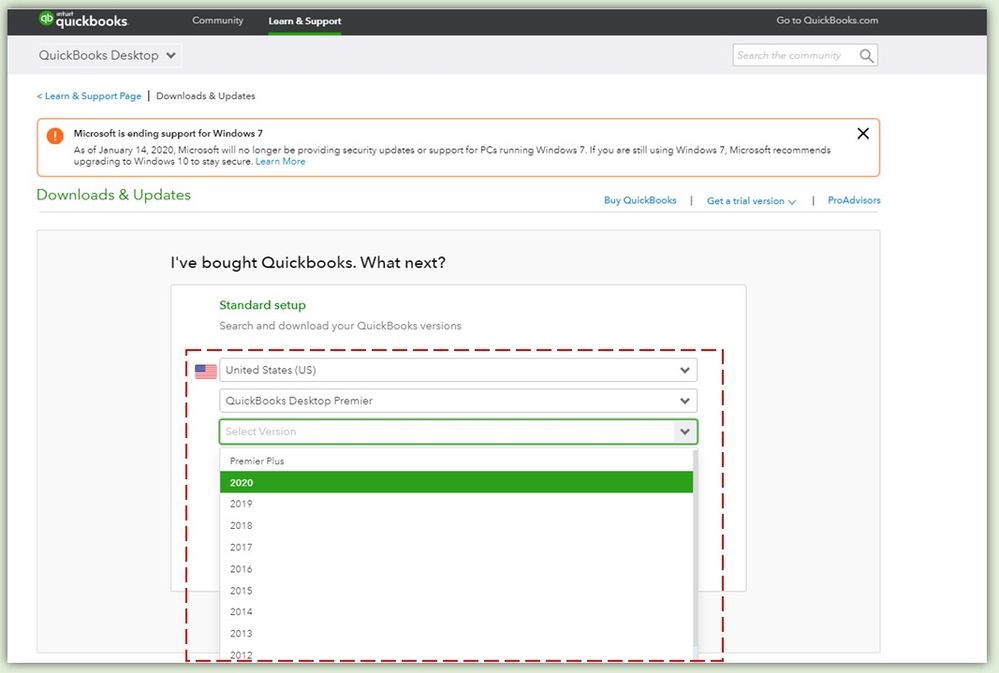Click the Downloads & Updates page heading
Screen dimensions: 999x673
(113, 195)
